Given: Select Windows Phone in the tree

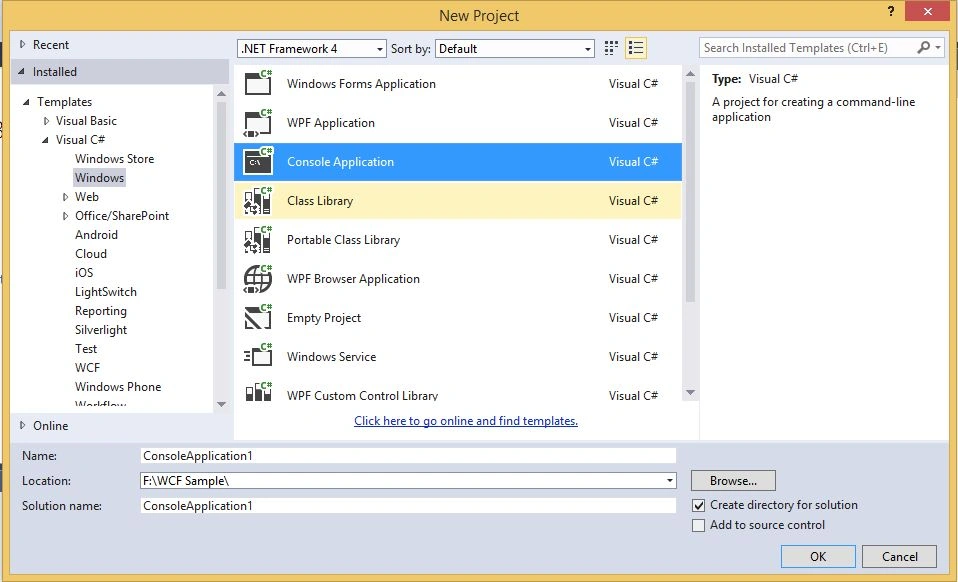Looking at the screenshot, I should tap(118, 387).
